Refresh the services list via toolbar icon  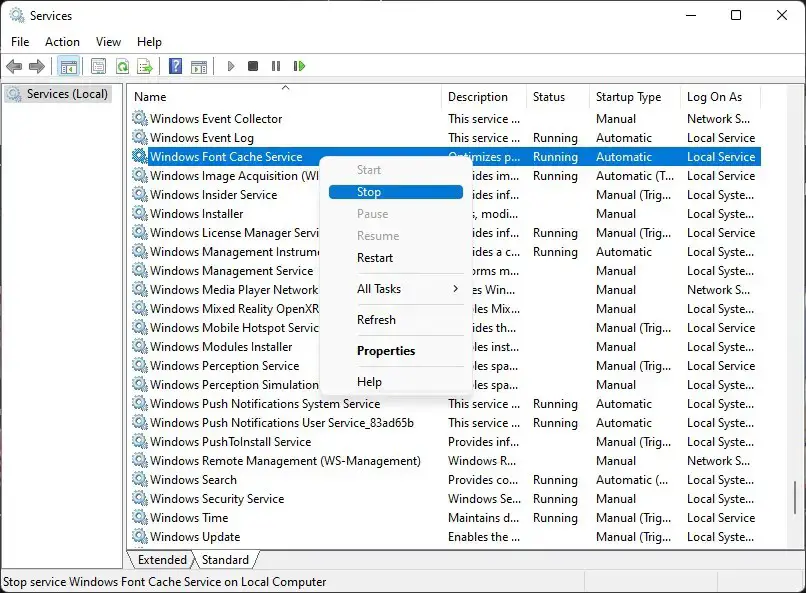[x=121, y=66]
